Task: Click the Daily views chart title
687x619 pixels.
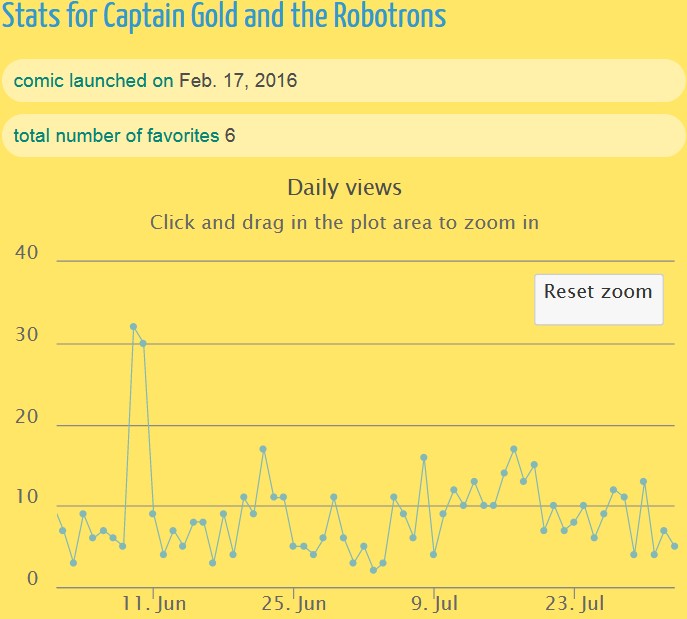Action: [344, 188]
